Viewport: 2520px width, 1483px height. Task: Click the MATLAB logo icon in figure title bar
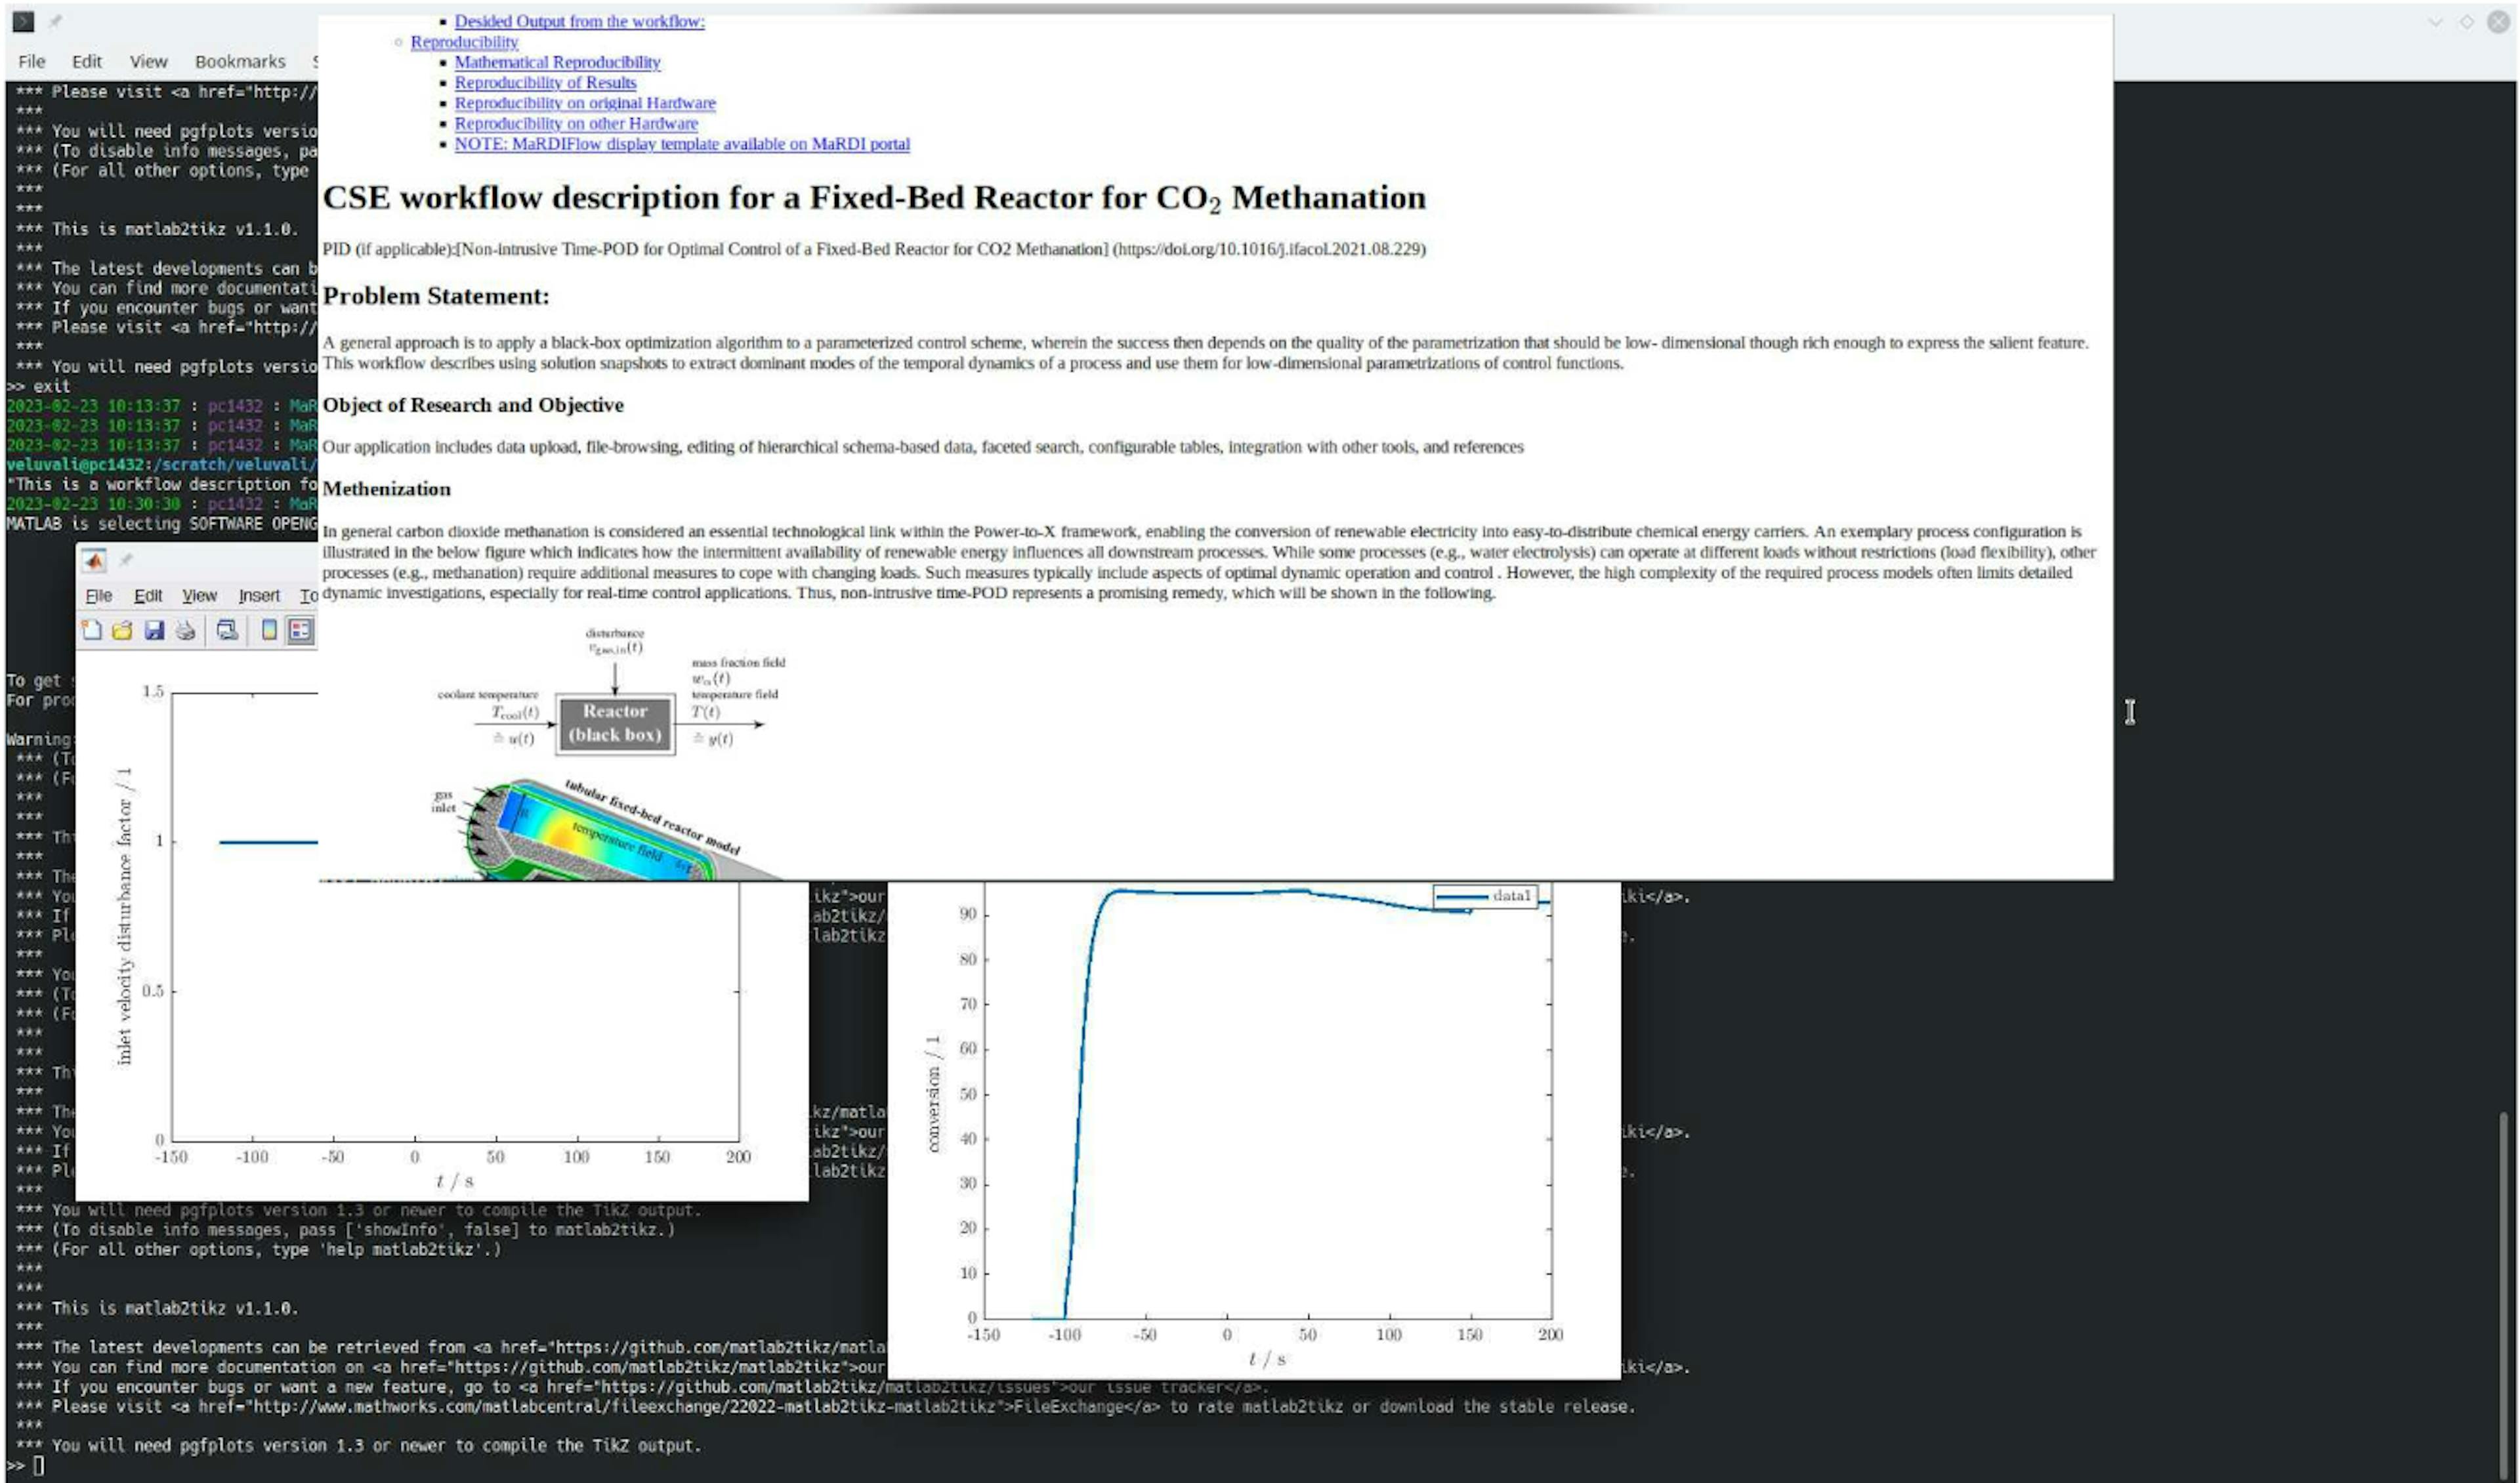click(94, 561)
